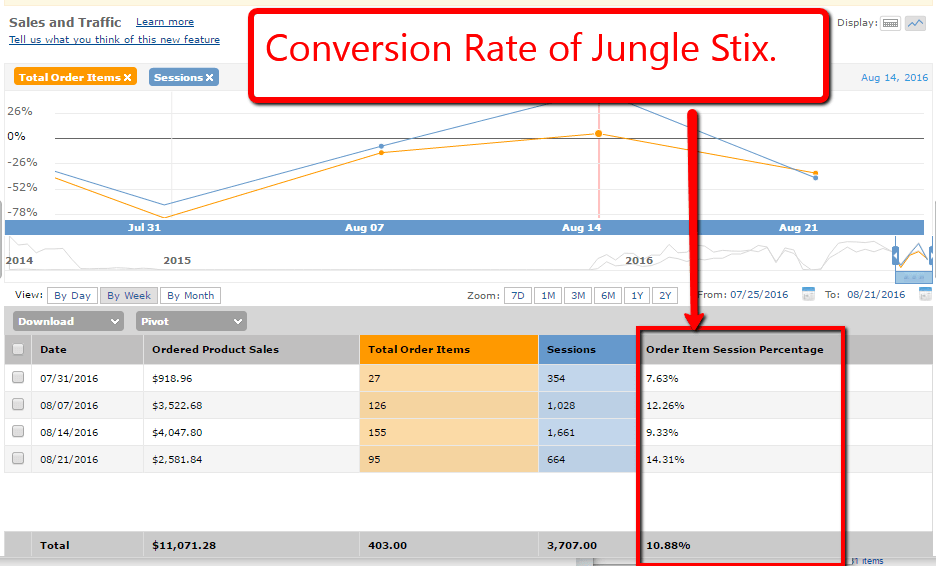
Task: Select the 08/14/2016 row checkbox
Action: point(18,431)
